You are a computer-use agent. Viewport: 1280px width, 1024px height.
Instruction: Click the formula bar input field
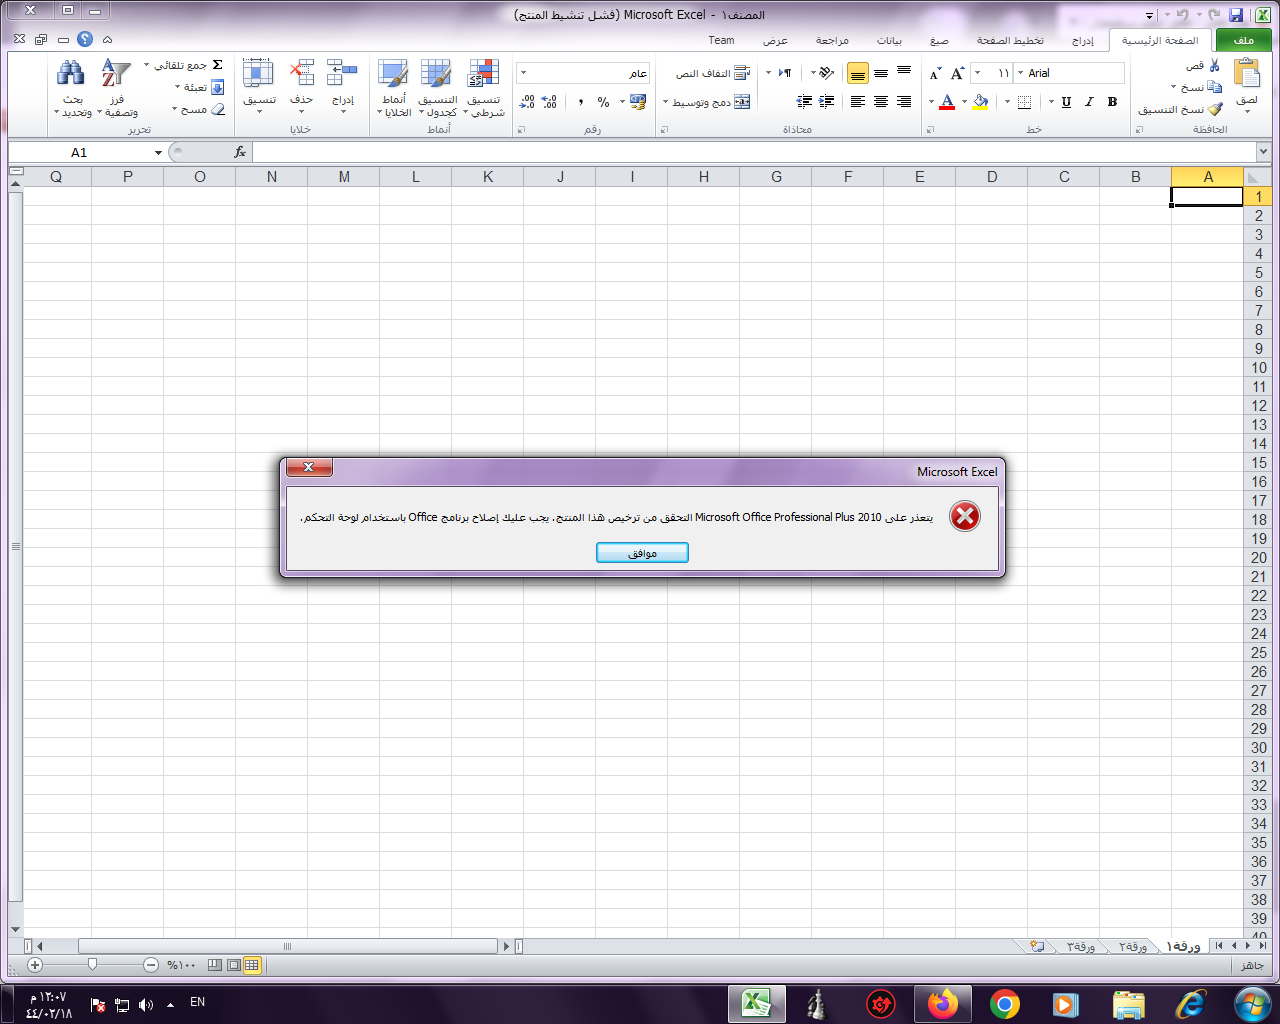point(754,152)
